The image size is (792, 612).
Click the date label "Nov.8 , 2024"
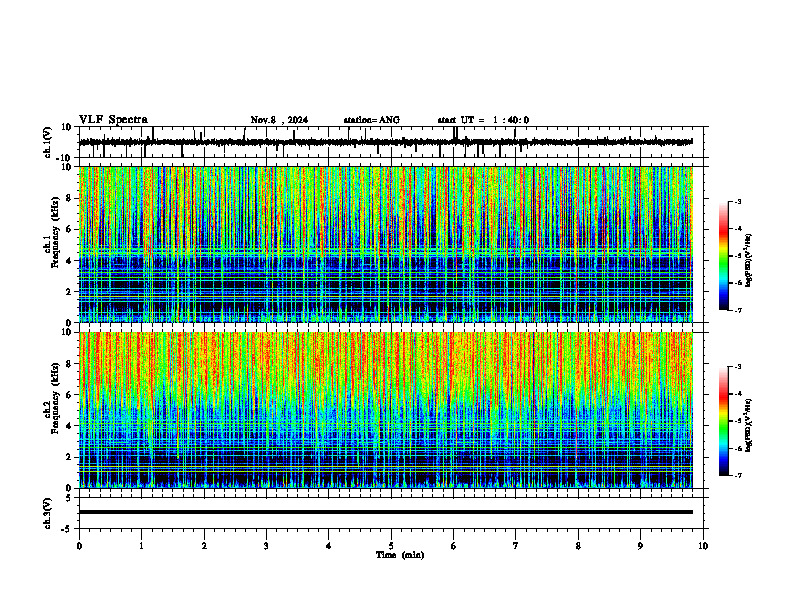pos(279,120)
